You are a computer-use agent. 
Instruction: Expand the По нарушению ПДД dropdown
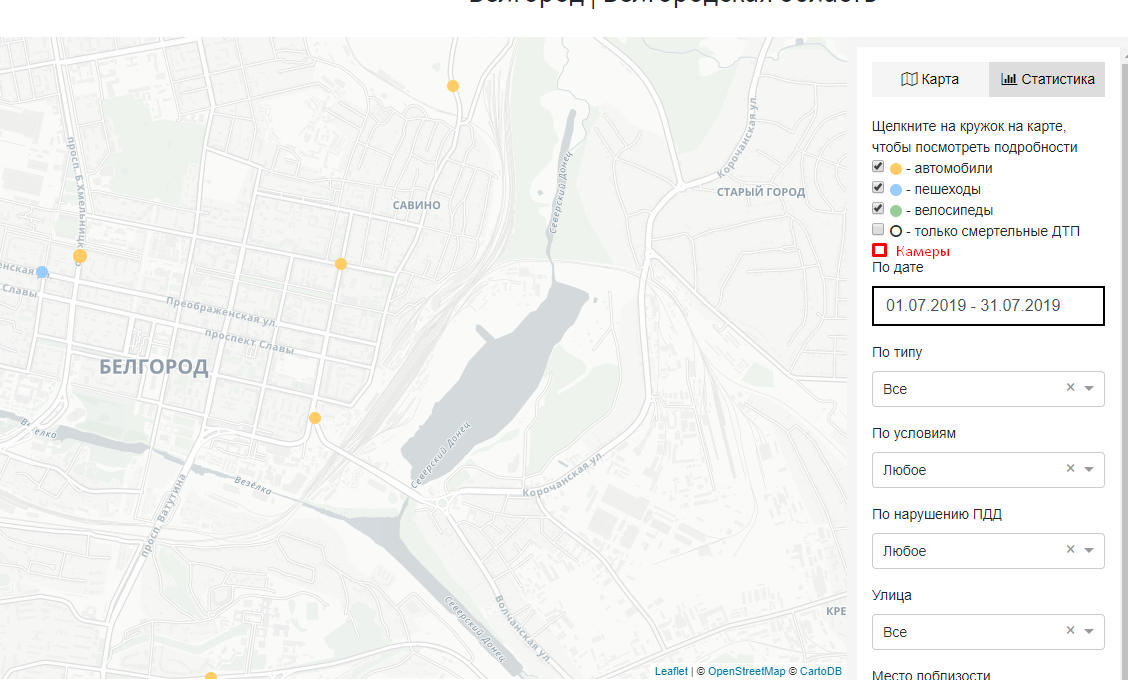click(x=1089, y=551)
